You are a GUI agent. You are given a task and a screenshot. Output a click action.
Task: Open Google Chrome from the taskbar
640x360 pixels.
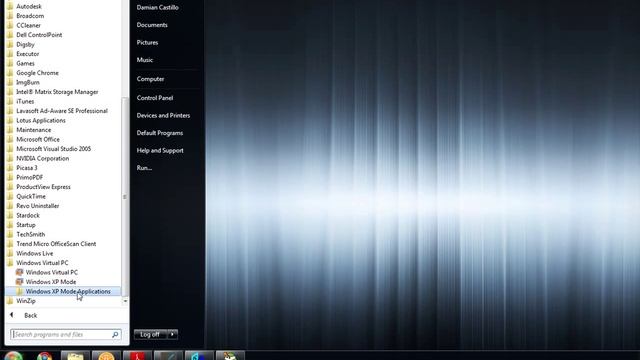[x=44, y=356]
